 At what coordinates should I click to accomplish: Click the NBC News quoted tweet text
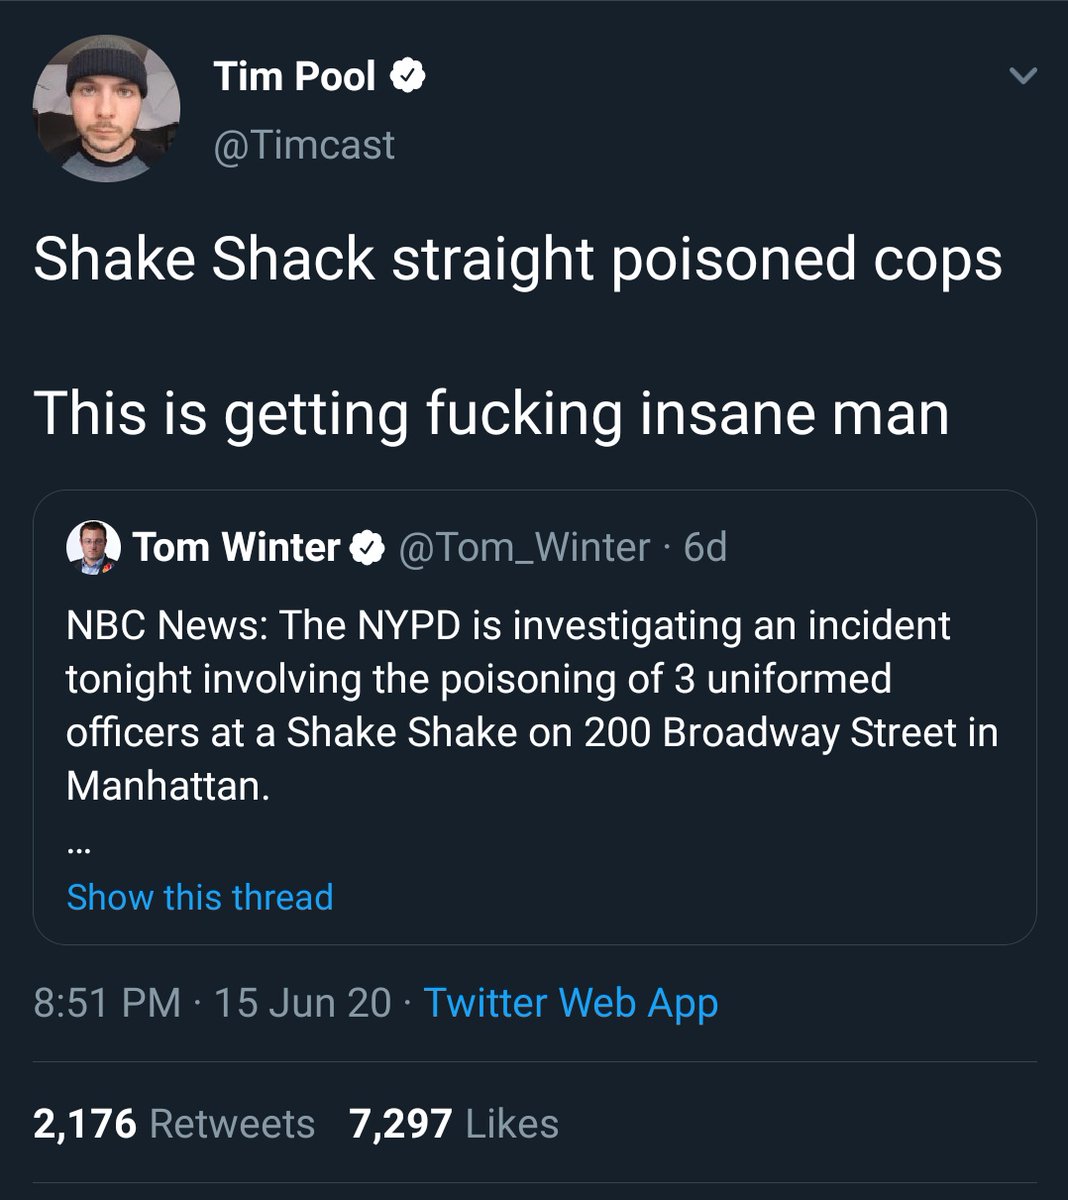coord(530,705)
